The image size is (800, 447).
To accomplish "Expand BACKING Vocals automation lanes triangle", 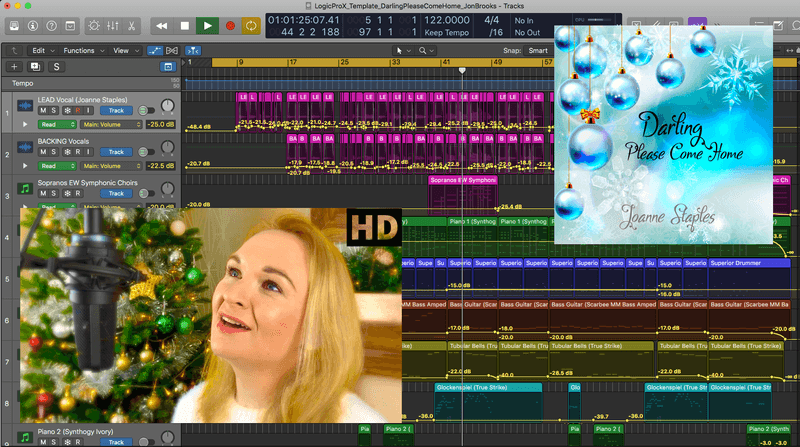I will pyautogui.click(x=25, y=165).
